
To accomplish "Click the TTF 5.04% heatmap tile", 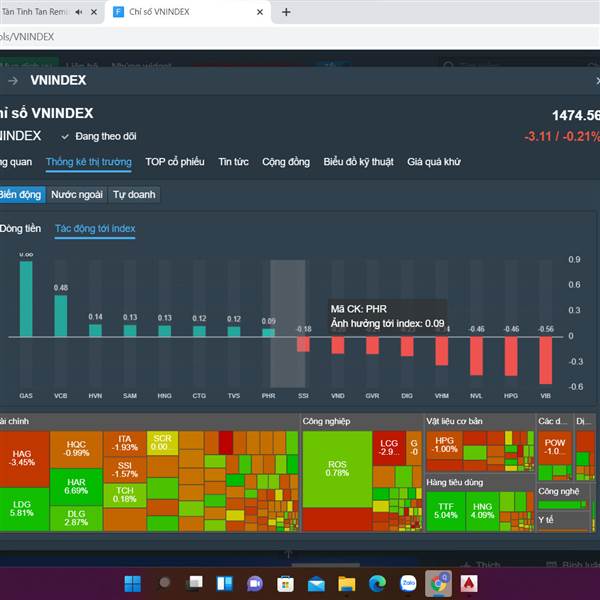I will pos(446,512).
